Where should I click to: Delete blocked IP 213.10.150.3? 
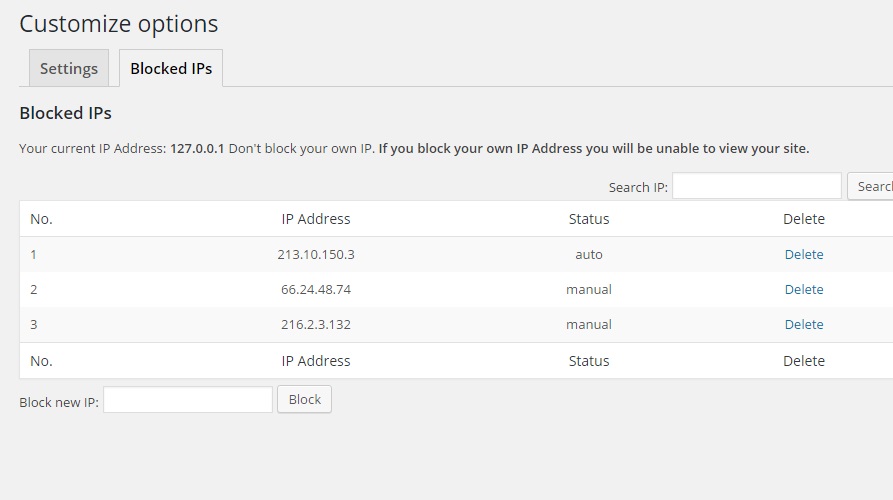tap(803, 254)
